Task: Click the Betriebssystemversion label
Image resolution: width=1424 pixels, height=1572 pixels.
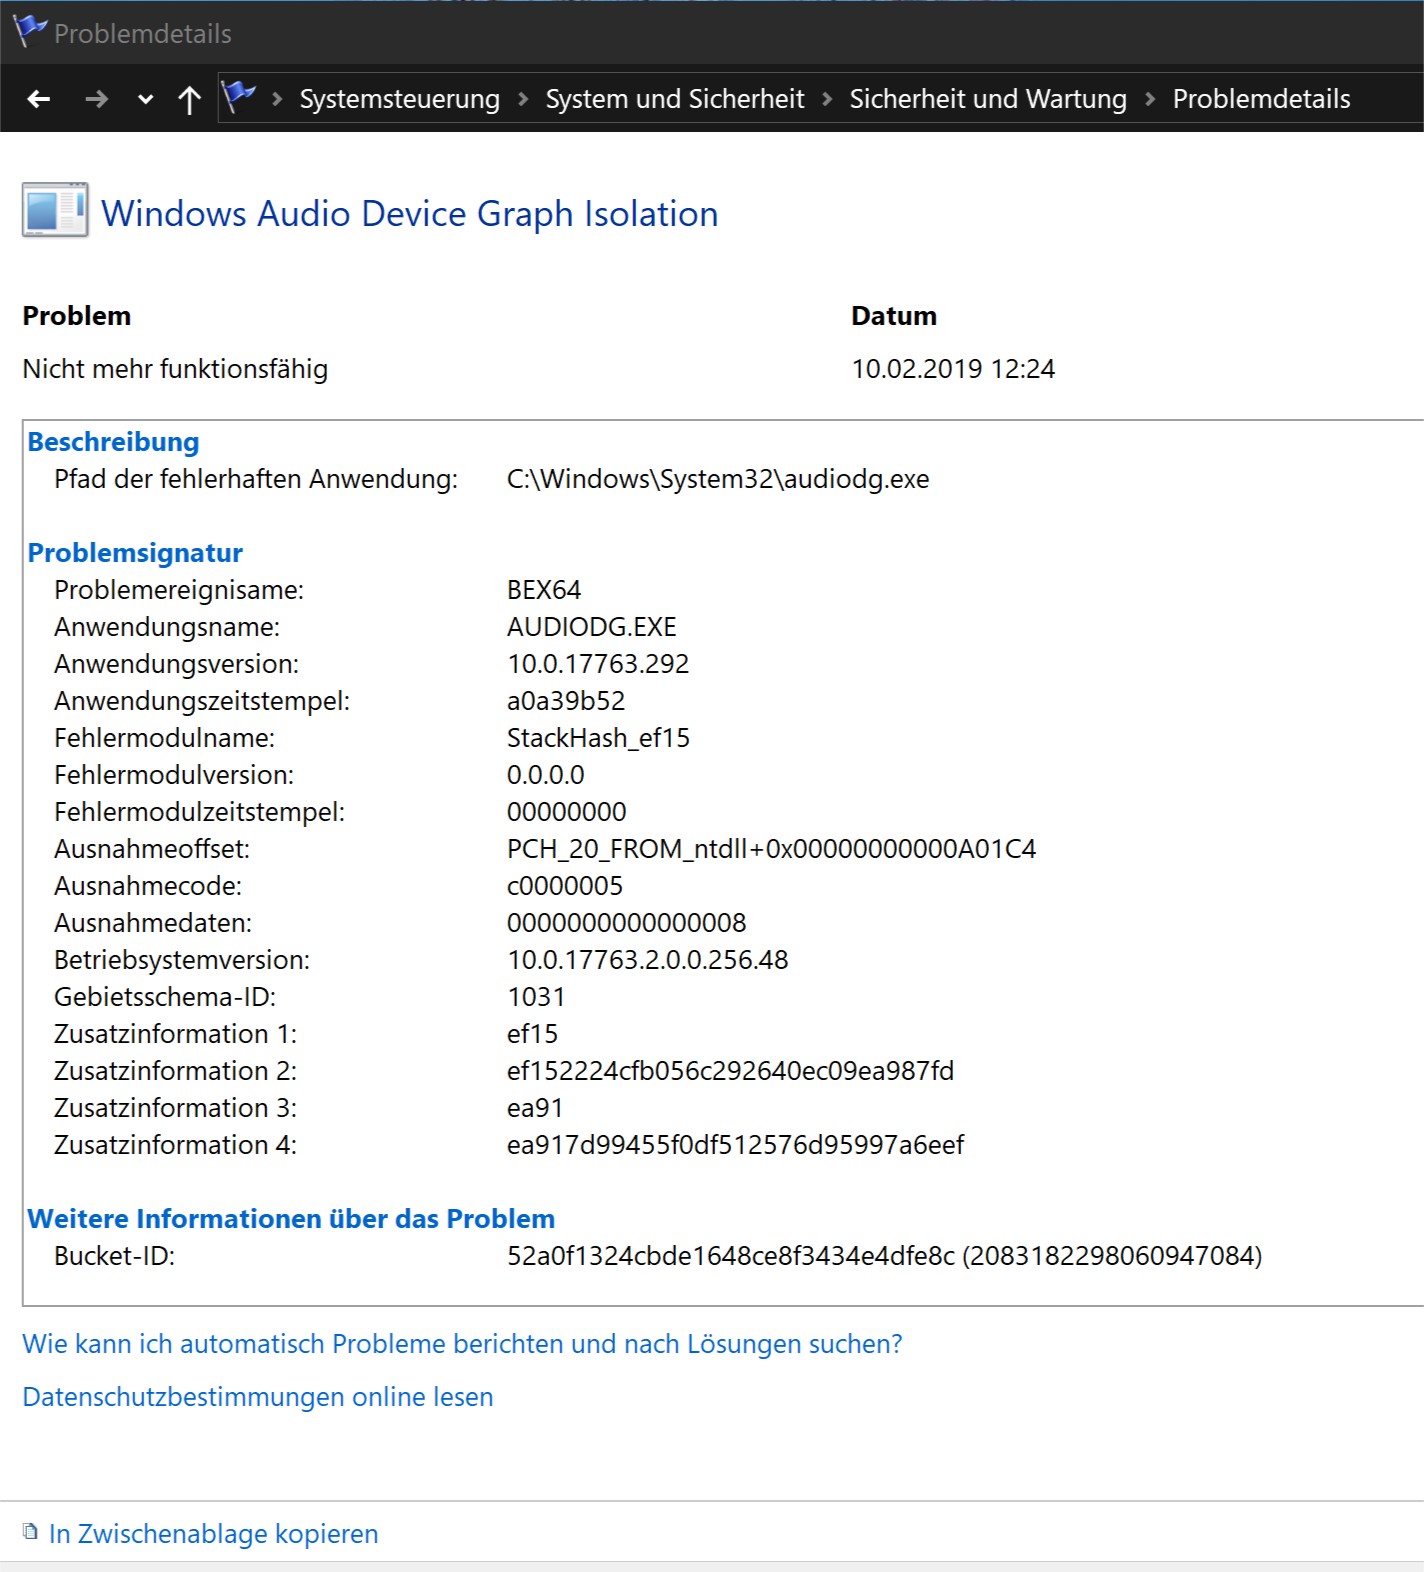Action: (x=182, y=960)
